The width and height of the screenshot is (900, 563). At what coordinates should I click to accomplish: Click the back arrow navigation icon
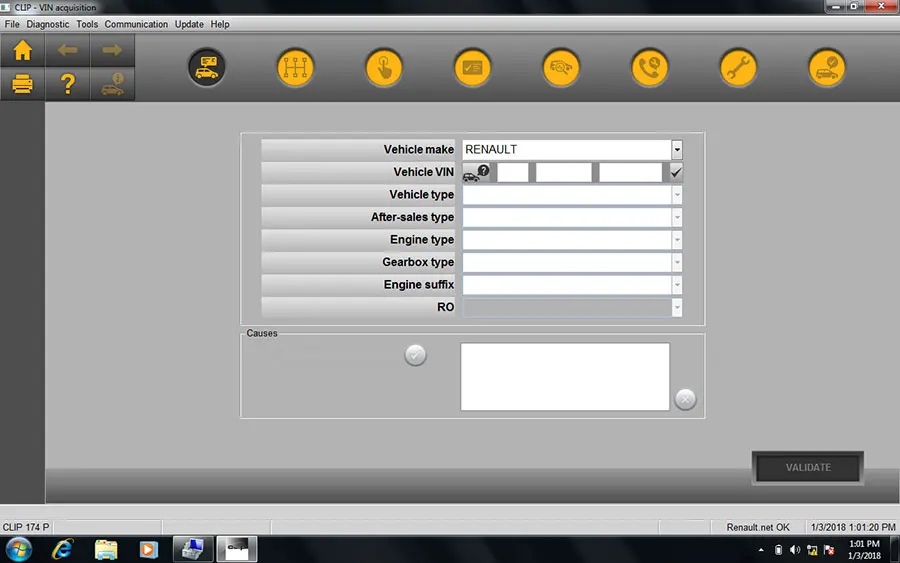(67, 51)
